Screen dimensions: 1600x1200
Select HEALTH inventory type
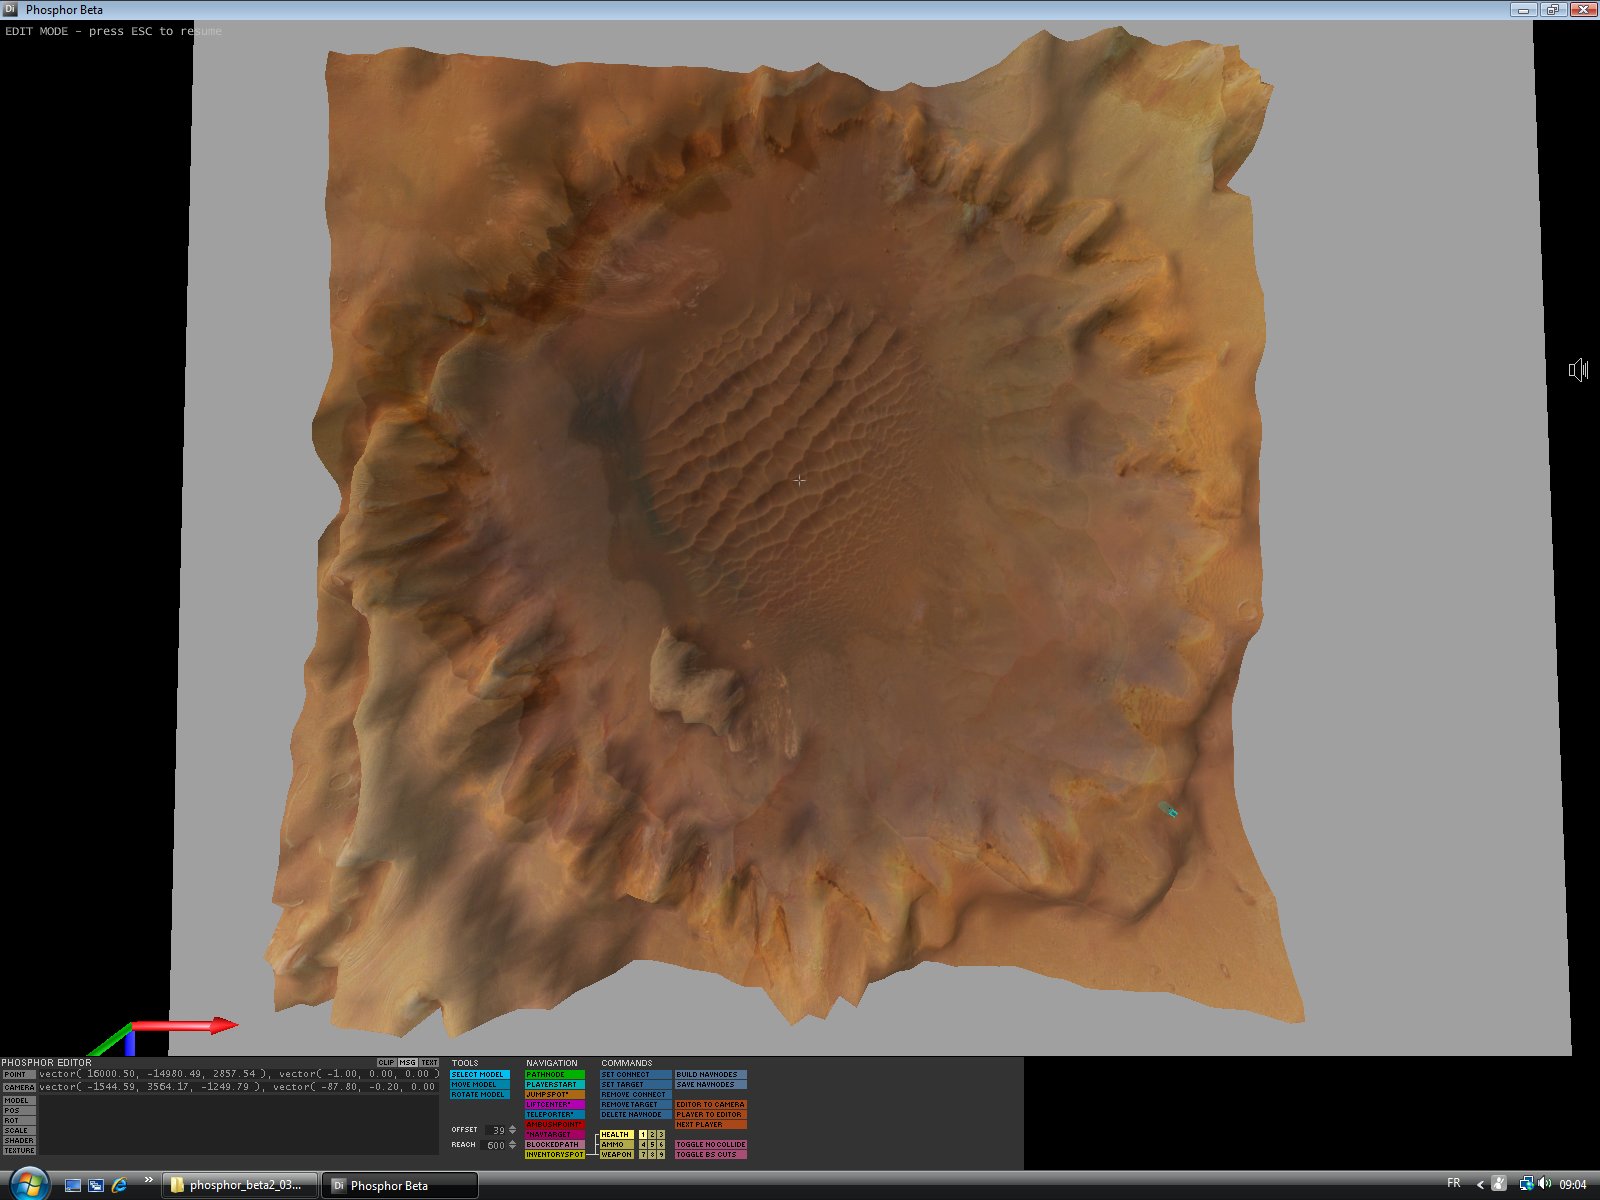617,1134
